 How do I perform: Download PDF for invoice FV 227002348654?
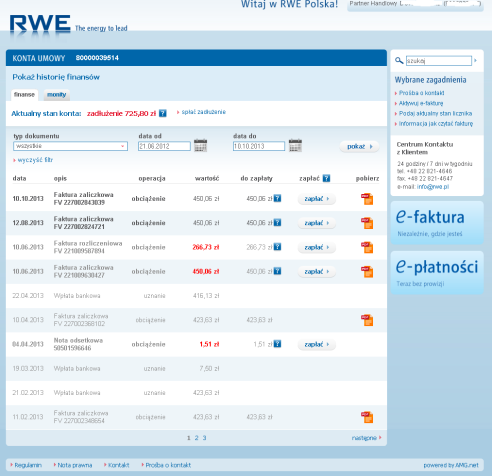coord(367,417)
